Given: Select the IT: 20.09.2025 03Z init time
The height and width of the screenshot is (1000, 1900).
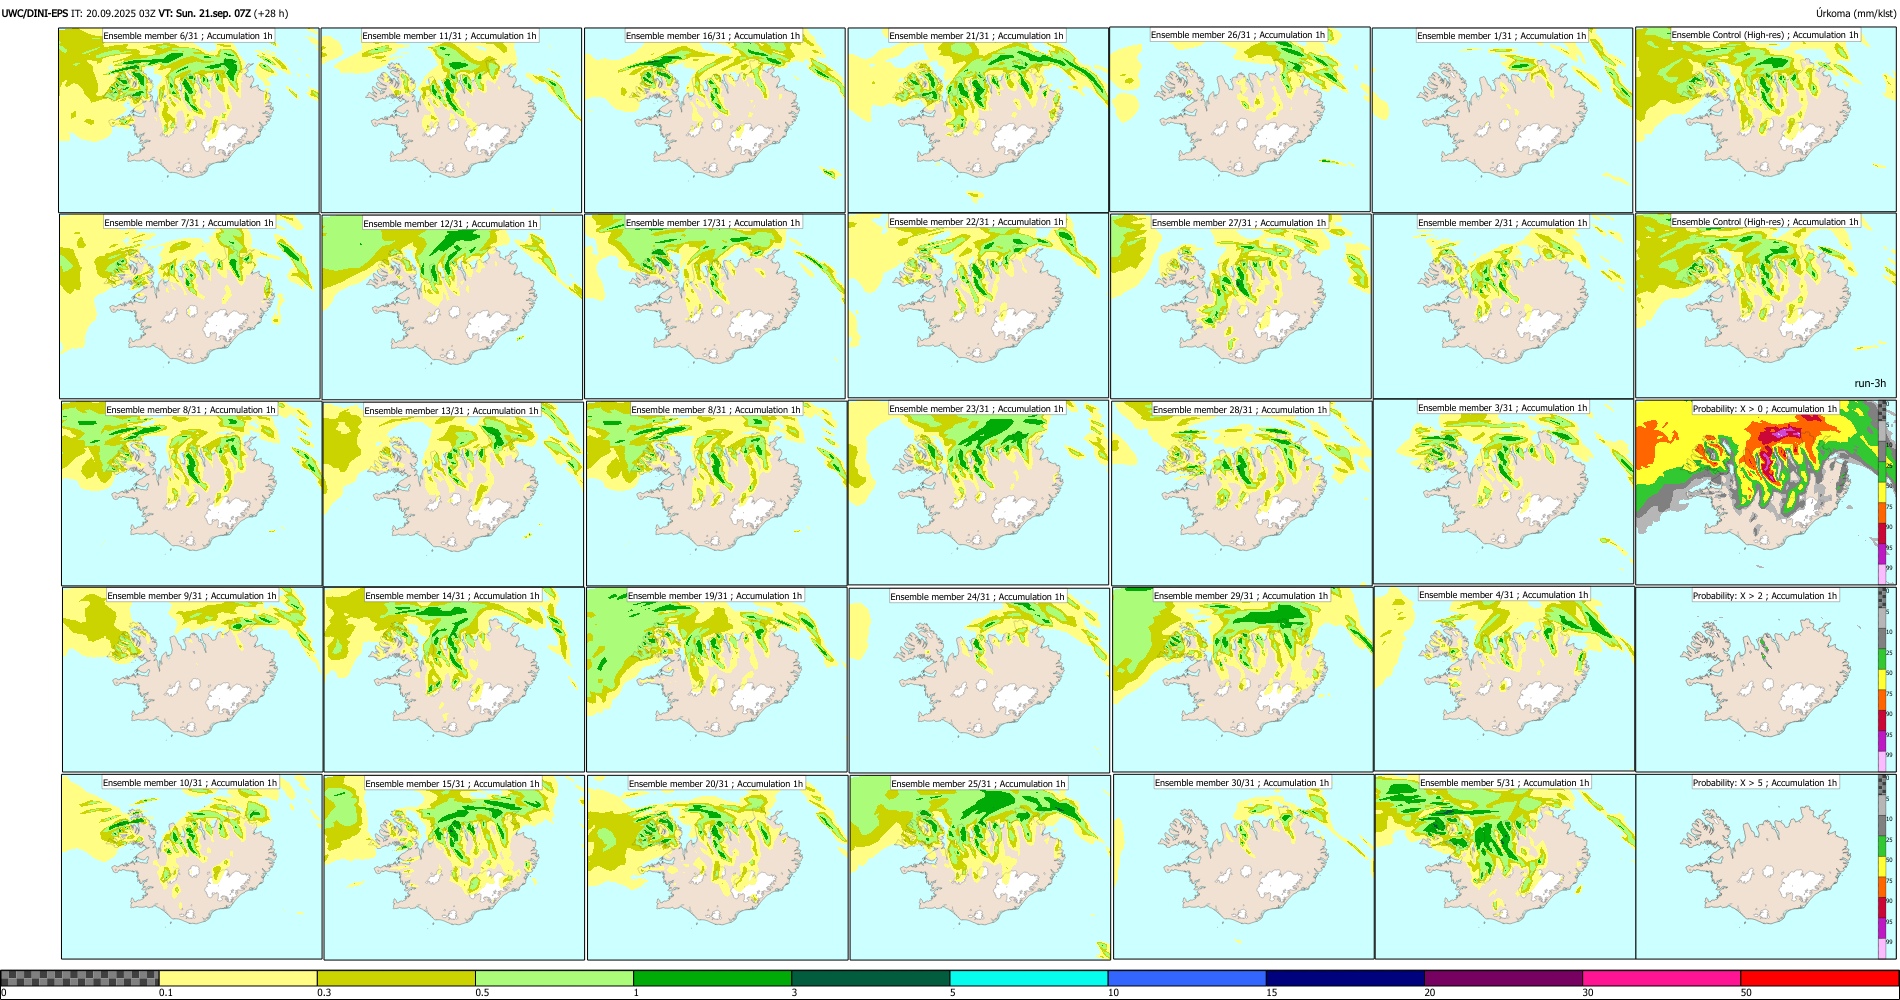Looking at the screenshot, I should point(113,13).
